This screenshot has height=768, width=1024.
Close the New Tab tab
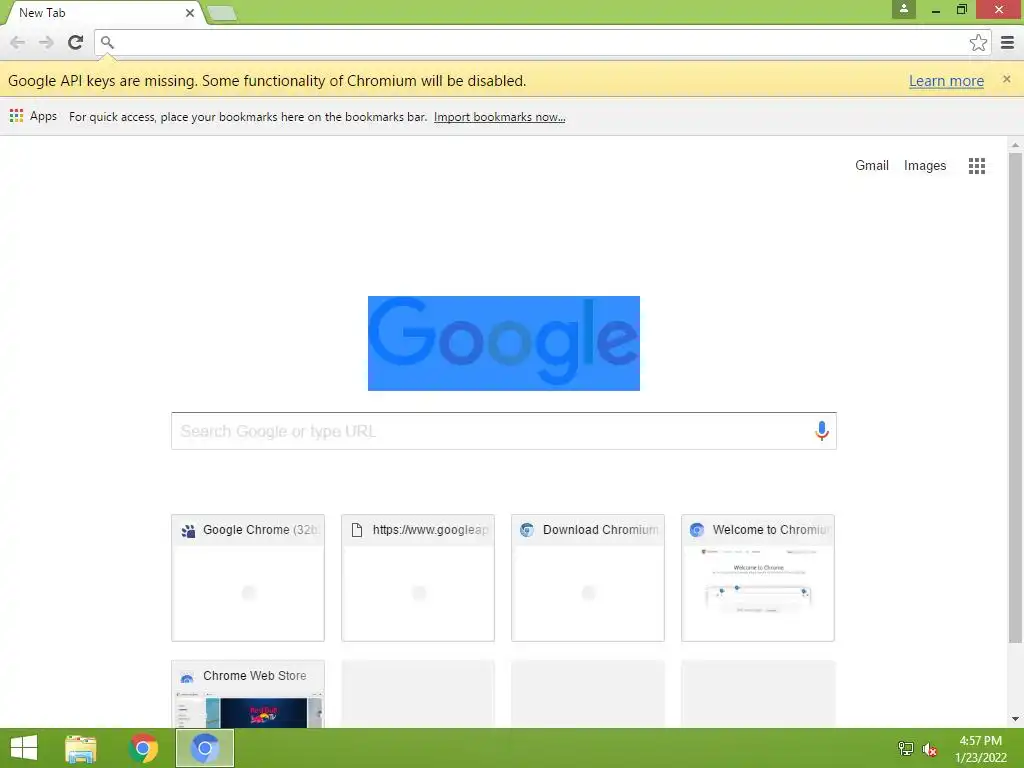(x=189, y=12)
